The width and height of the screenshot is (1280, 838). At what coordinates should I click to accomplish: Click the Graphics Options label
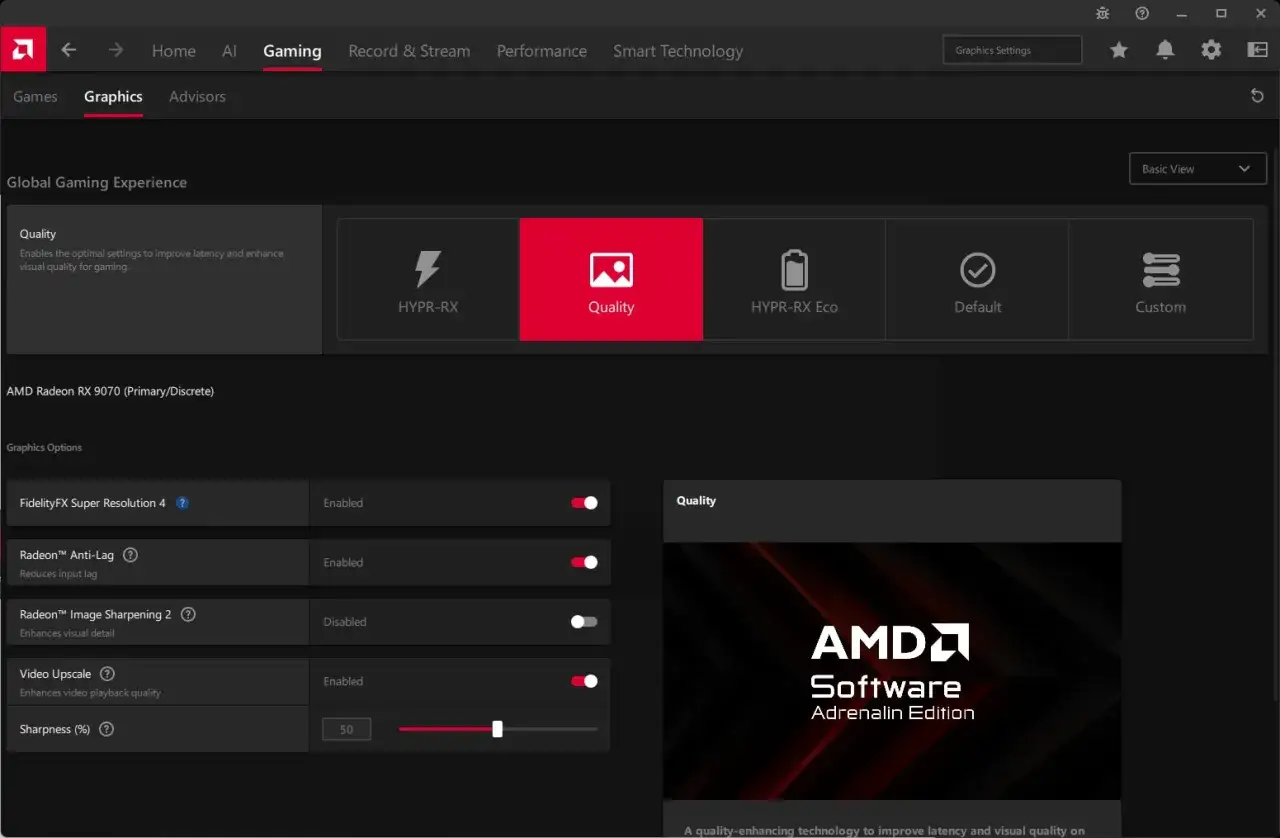tap(44, 447)
